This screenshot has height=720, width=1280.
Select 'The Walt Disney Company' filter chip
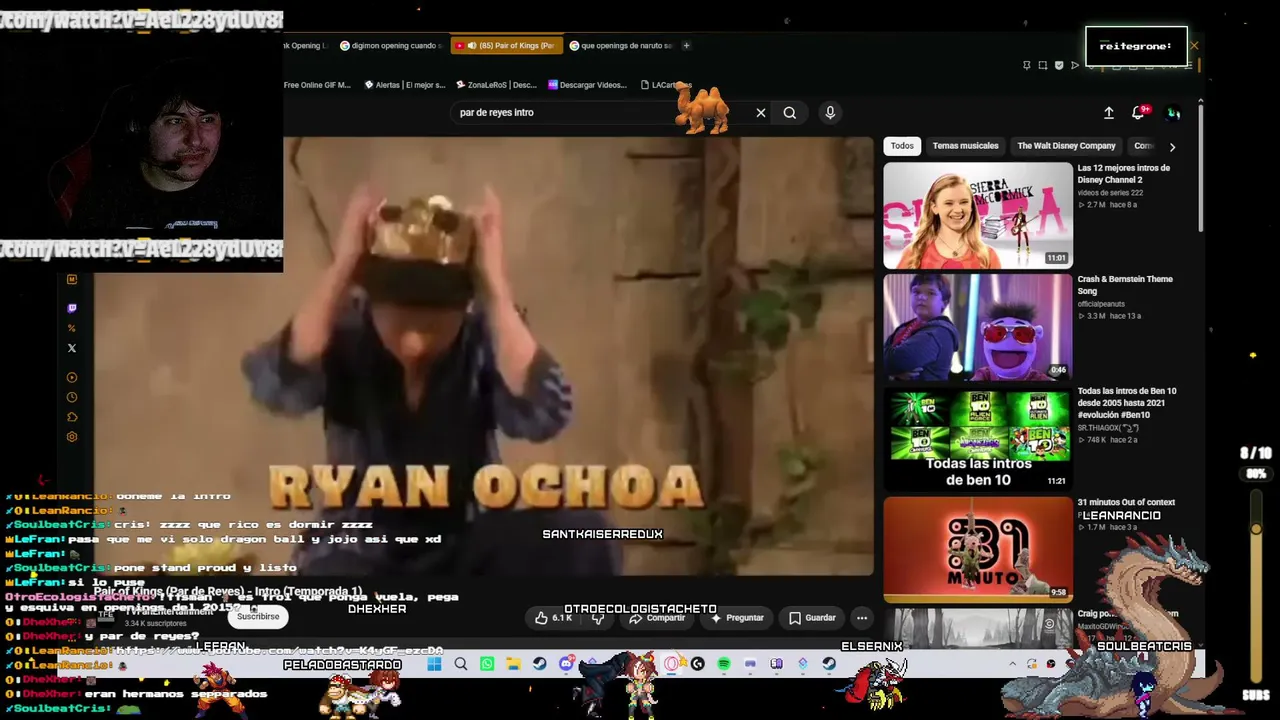(x=1066, y=146)
